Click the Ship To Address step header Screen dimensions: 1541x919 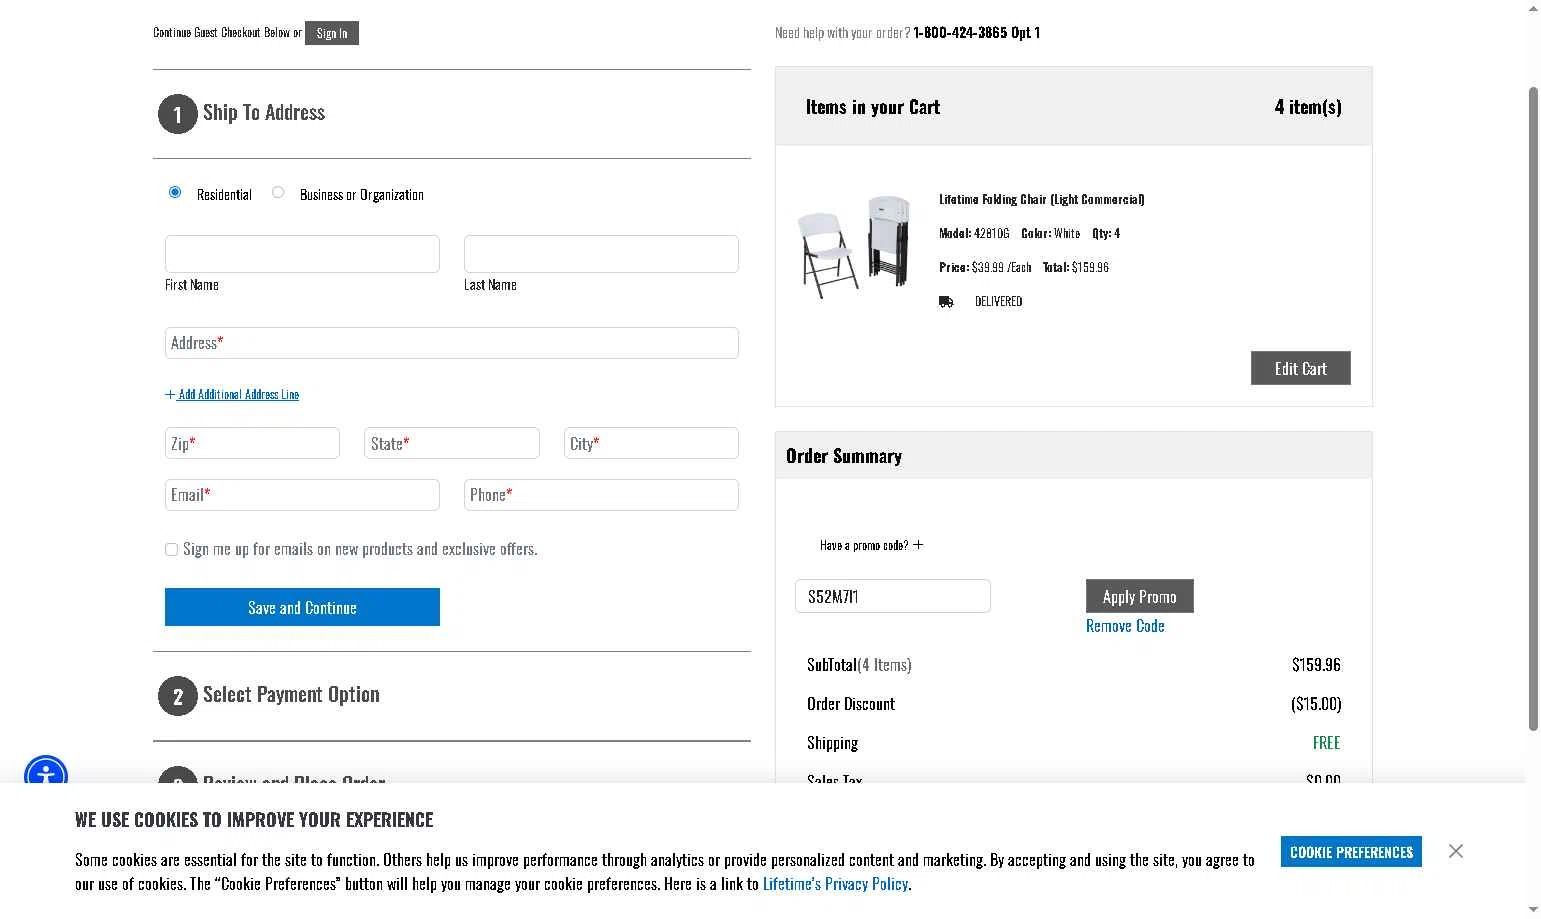pyautogui.click(x=264, y=113)
